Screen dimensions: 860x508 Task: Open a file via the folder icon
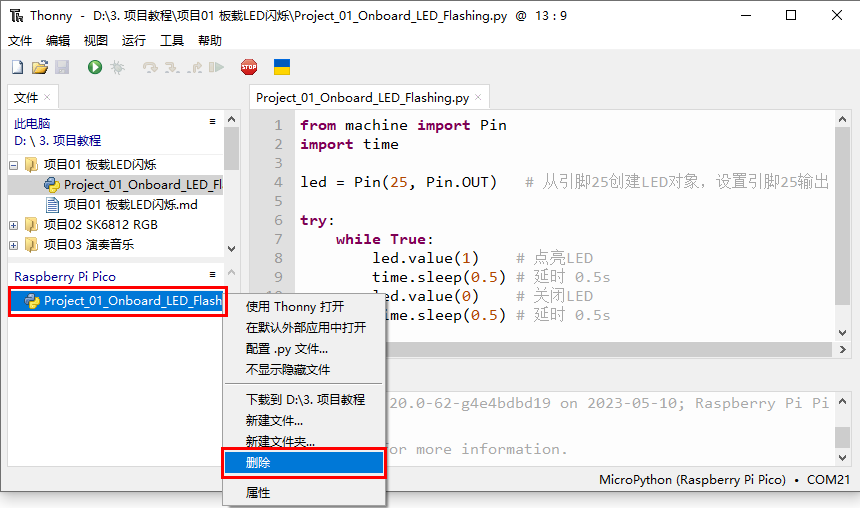click(x=39, y=67)
